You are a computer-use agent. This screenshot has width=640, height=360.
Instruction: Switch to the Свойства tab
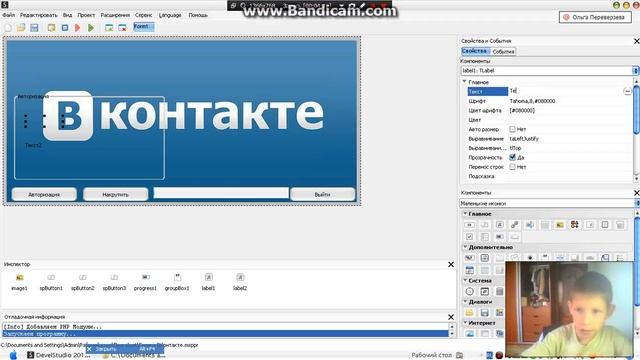(x=475, y=51)
